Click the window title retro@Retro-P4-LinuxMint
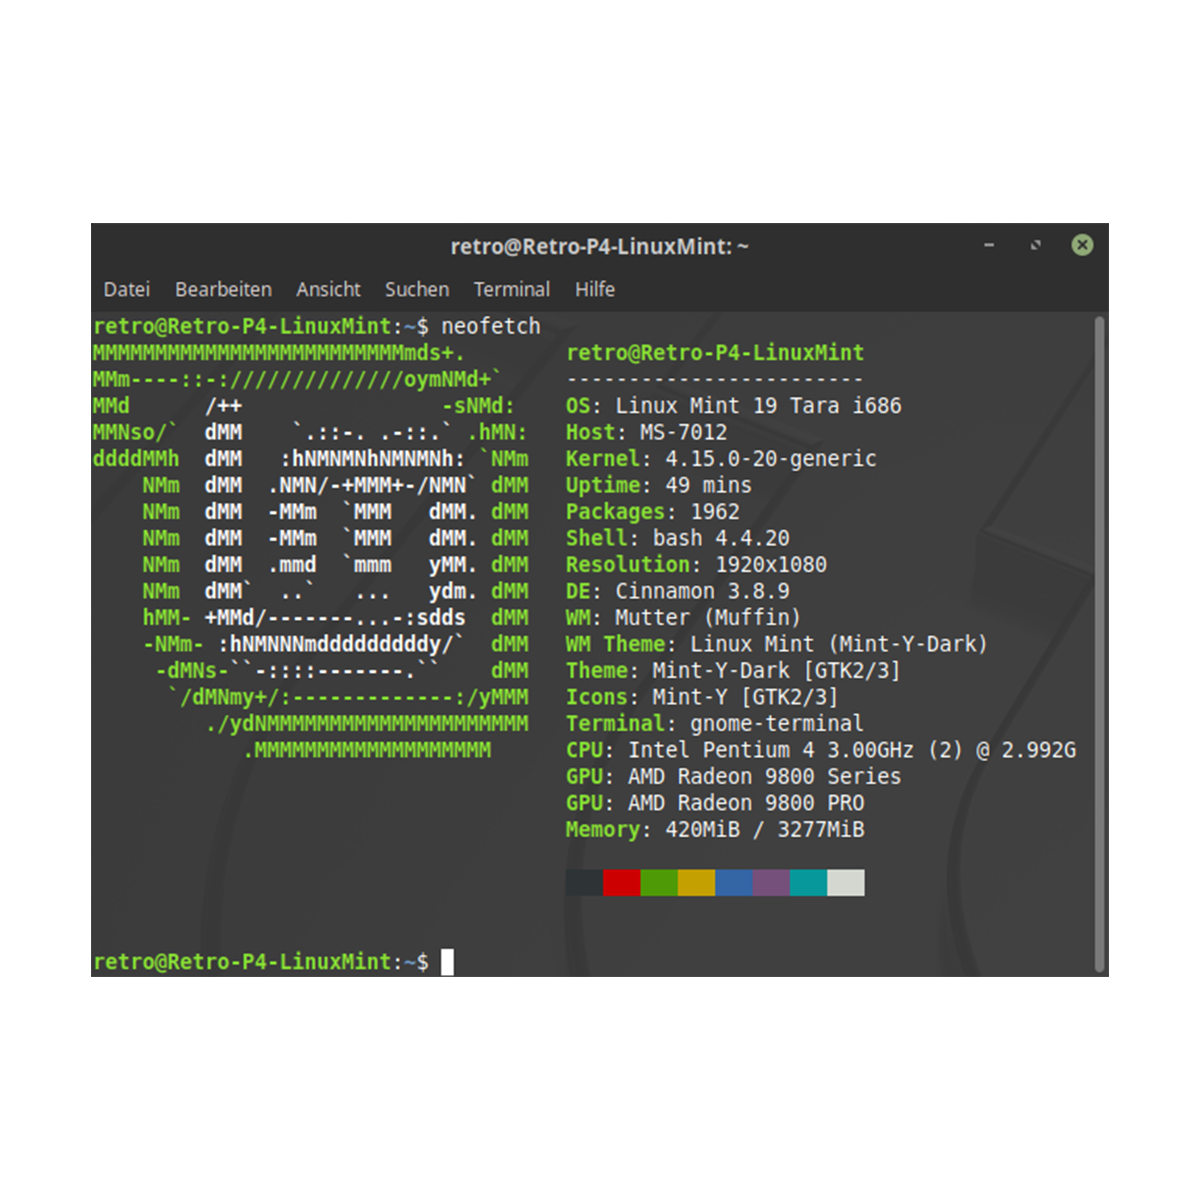This screenshot has width=1200, height=1200. point(599,246)
